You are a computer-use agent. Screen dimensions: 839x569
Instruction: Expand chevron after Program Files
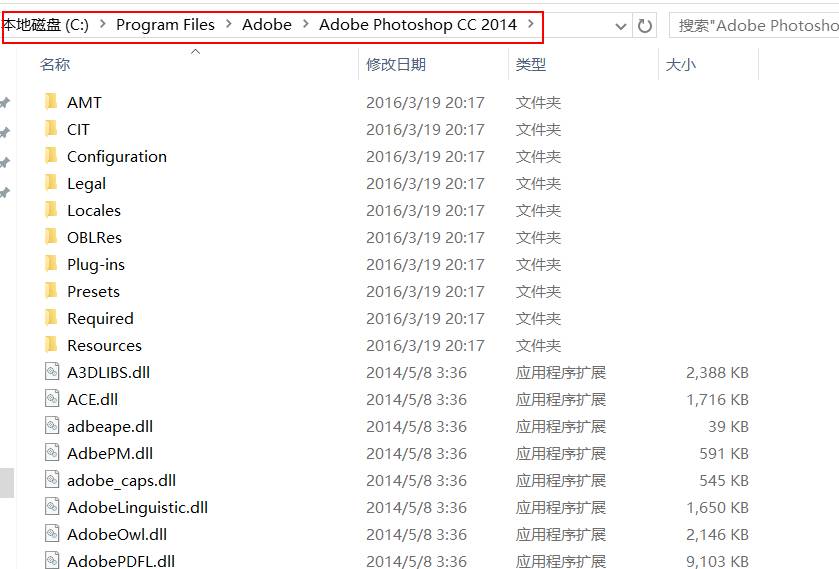[x=228, y=24]
